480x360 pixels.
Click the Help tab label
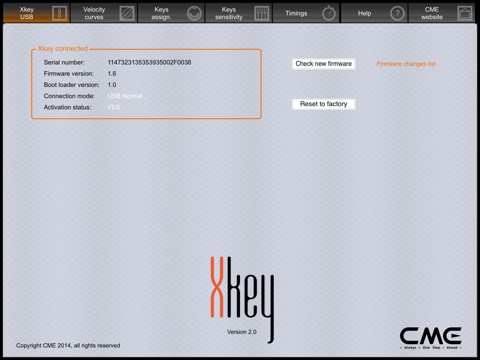click(x=364, y=13)
